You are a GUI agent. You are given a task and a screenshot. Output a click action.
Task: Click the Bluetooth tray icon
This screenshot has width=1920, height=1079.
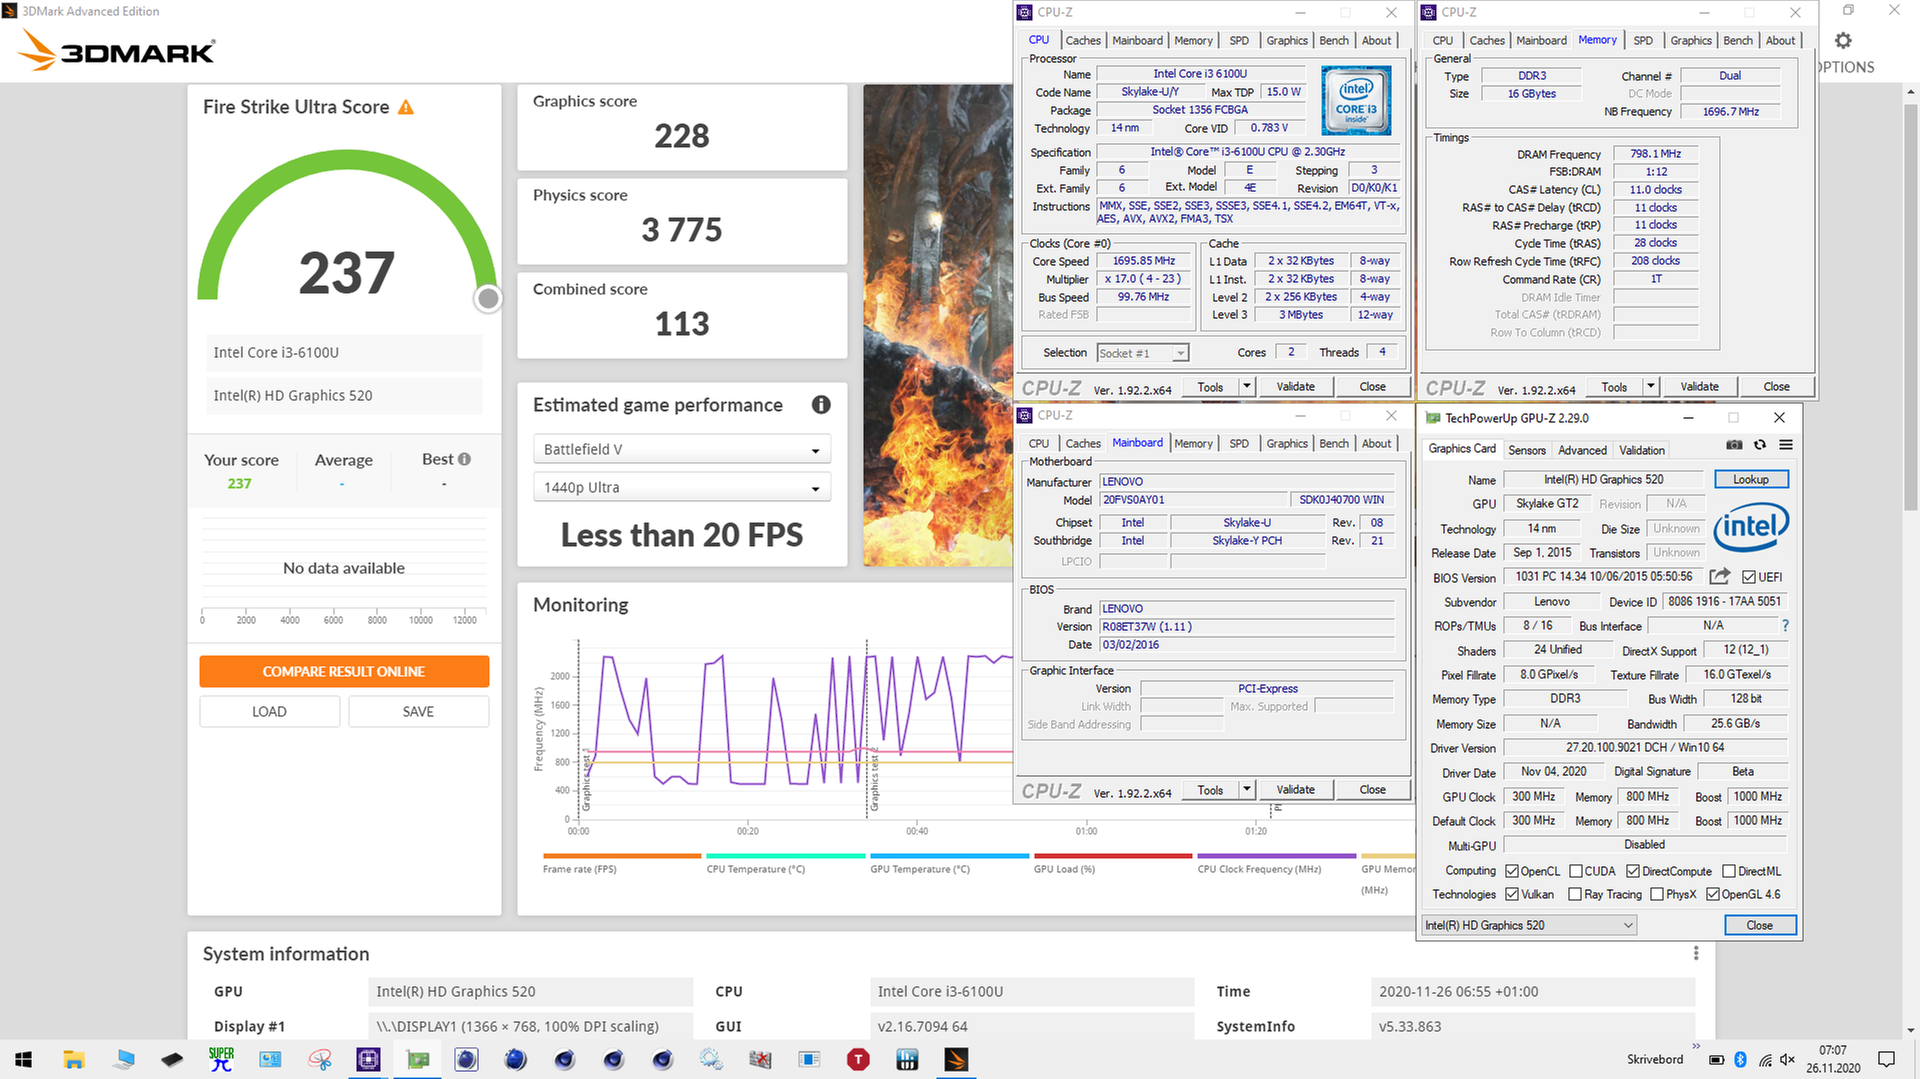click(x=1740, y=1059)
